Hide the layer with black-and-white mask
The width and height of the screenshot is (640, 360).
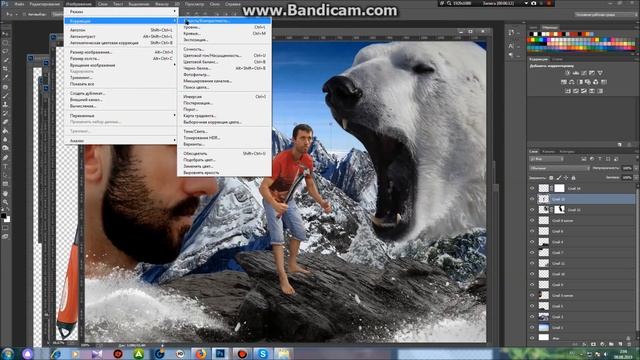(x=532, y=209)
